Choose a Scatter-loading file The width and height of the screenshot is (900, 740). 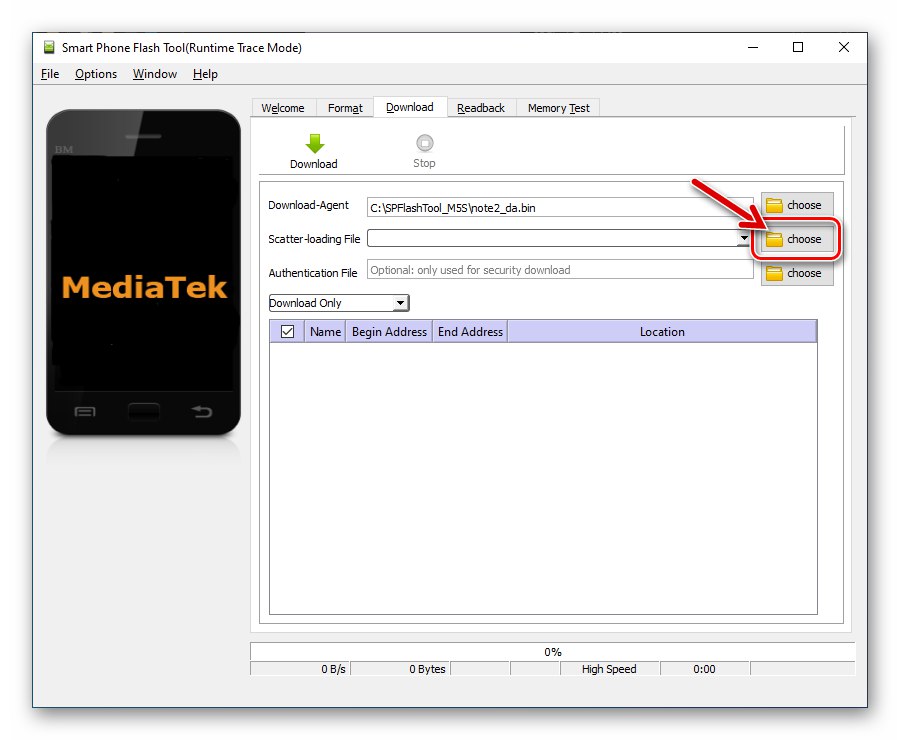pos(797,239)
